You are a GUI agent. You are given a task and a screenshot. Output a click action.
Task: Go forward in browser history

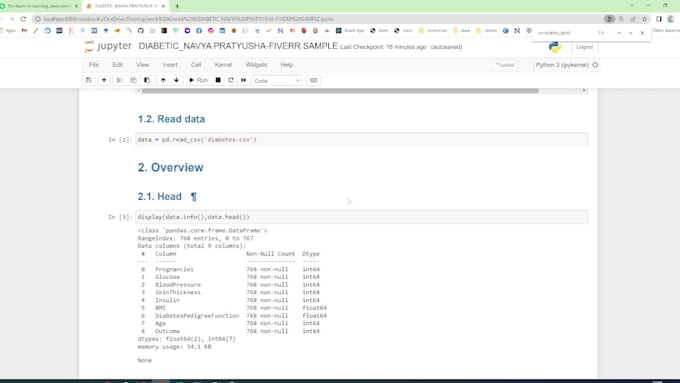coord(12,19)
